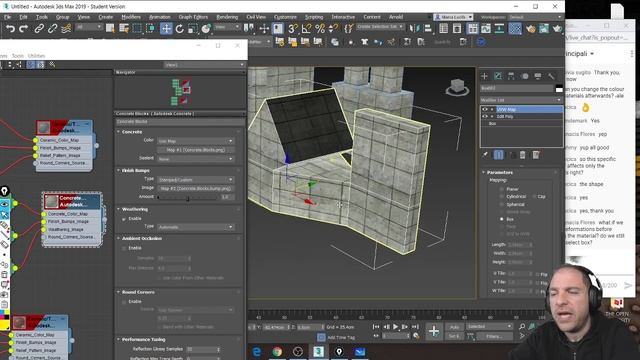Collapse the Finish Bumps rollout
The height and width of the screenshot is (360, 640).
pos(118,170)
